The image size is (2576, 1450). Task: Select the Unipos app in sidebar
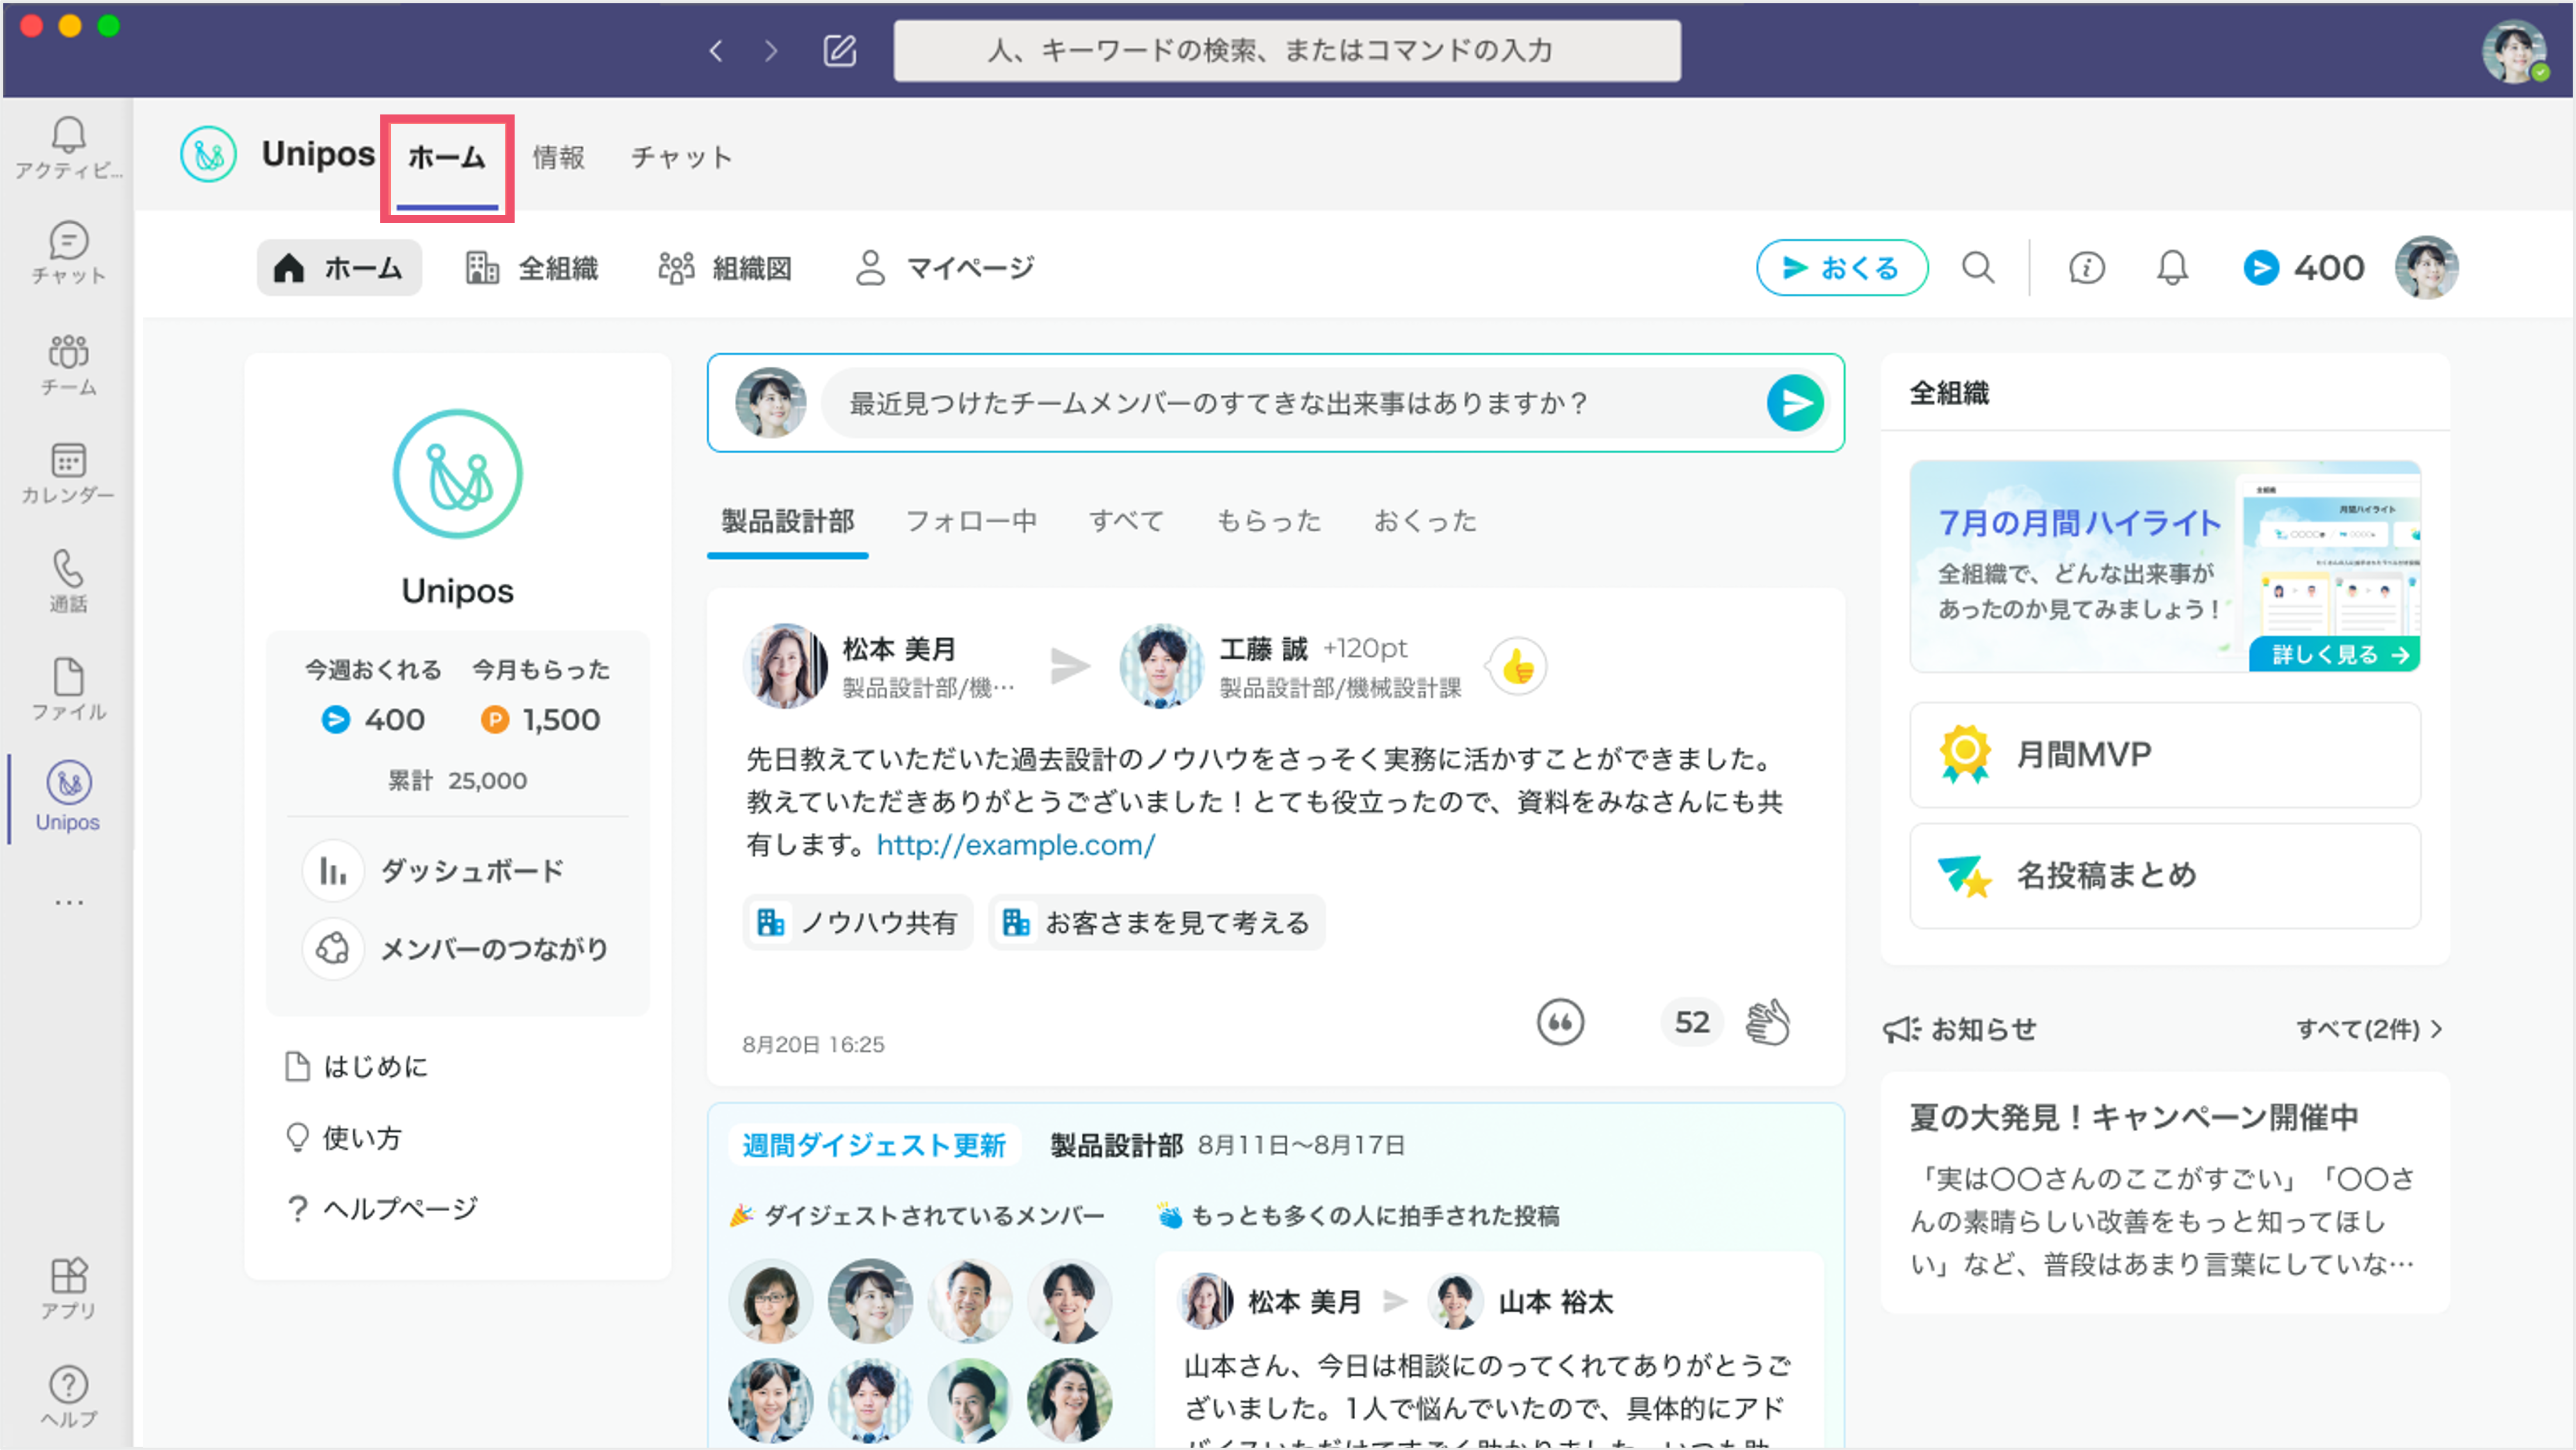[x=68, y=797]
